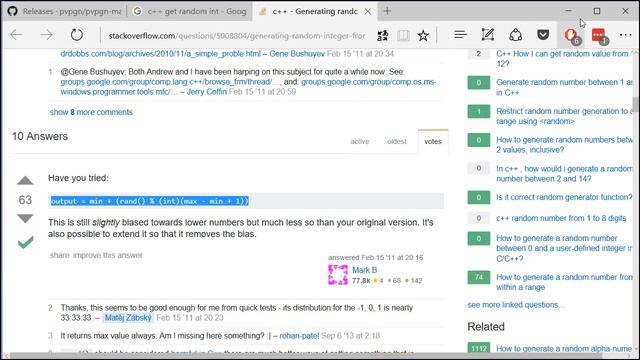640x360 pixels.
Task: Click the green accepted answer checkmark
Action: [x=25, y=242]
